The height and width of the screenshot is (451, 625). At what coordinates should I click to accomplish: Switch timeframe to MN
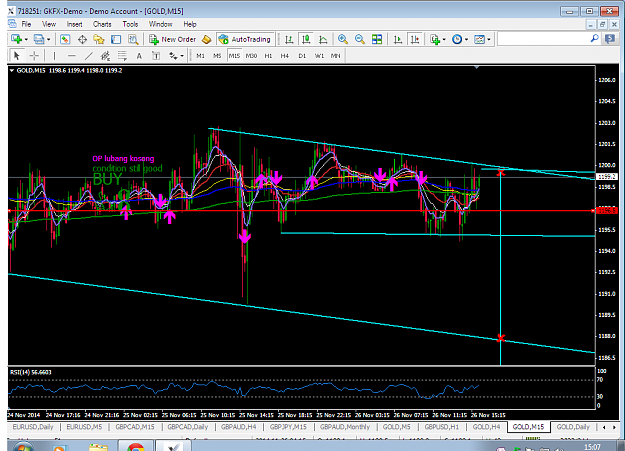(x=336, y=56)
